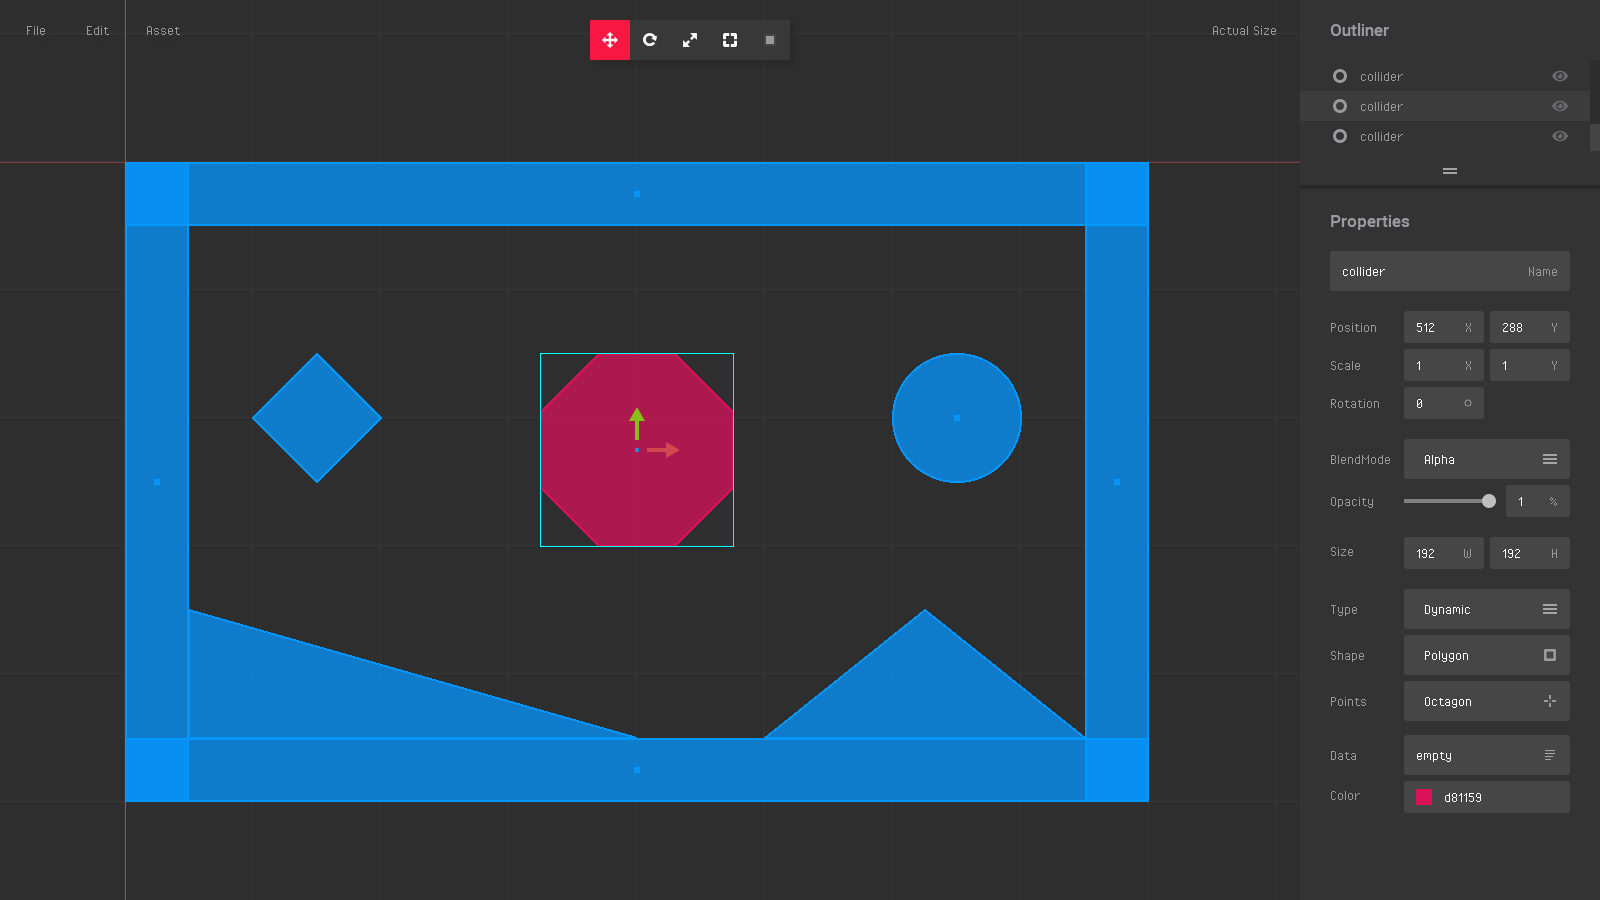Select the Move tool in toolbar
This screenshot has width=1600, height=900.
pyautogui.click(x=610, y=40)
